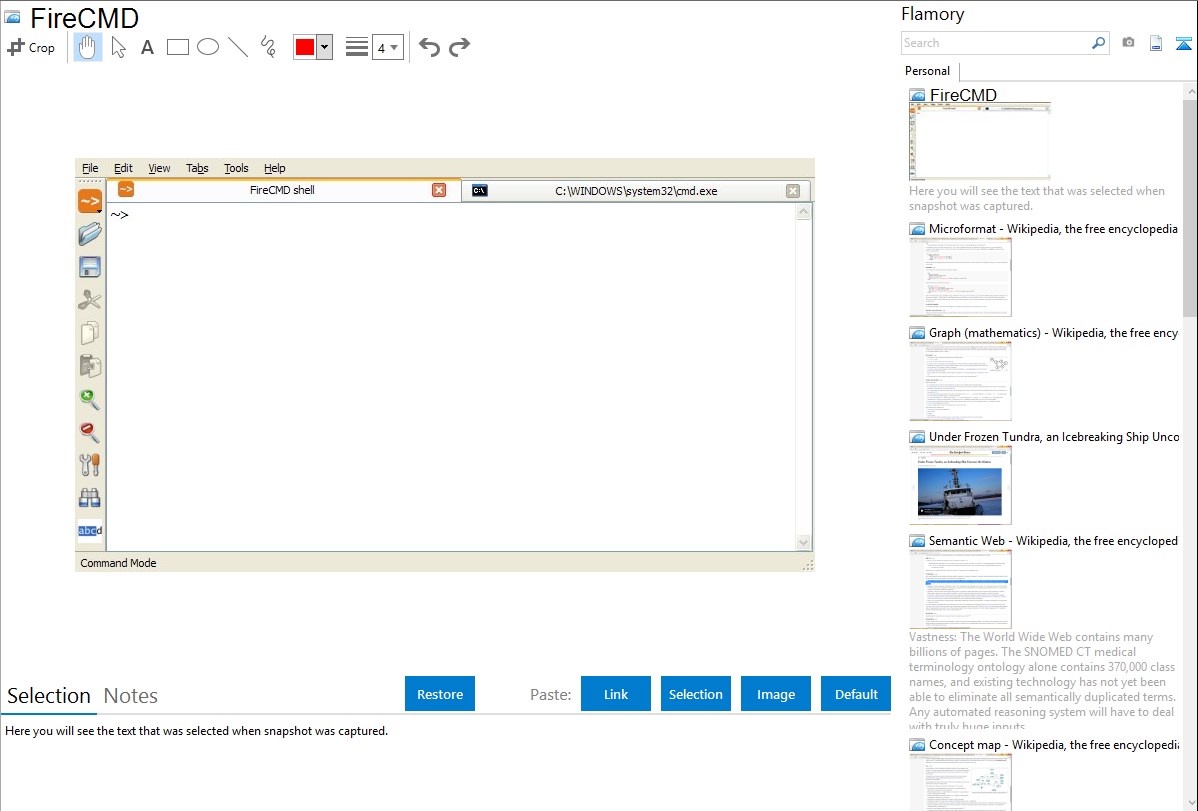This screenshot has width=1198, height=811.
Task: Click the Image paste button
Action: [x=776, y=694]
